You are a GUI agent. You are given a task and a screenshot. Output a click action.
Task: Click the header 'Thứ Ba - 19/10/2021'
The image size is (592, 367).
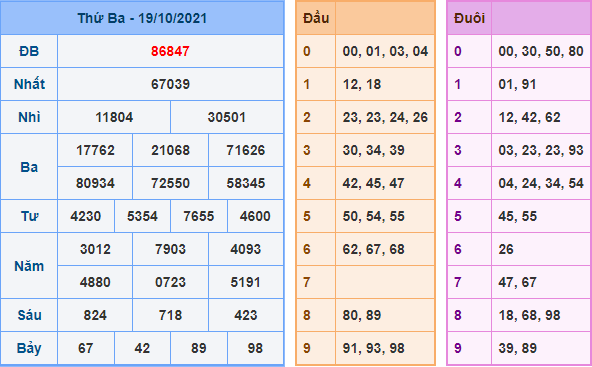click(x=142, y=18)
